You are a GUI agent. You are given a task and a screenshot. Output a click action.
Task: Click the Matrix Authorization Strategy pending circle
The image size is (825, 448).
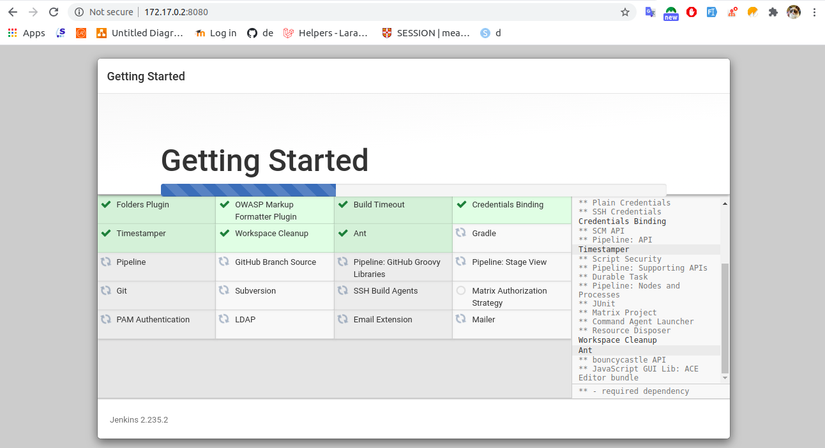coord(461,290)
